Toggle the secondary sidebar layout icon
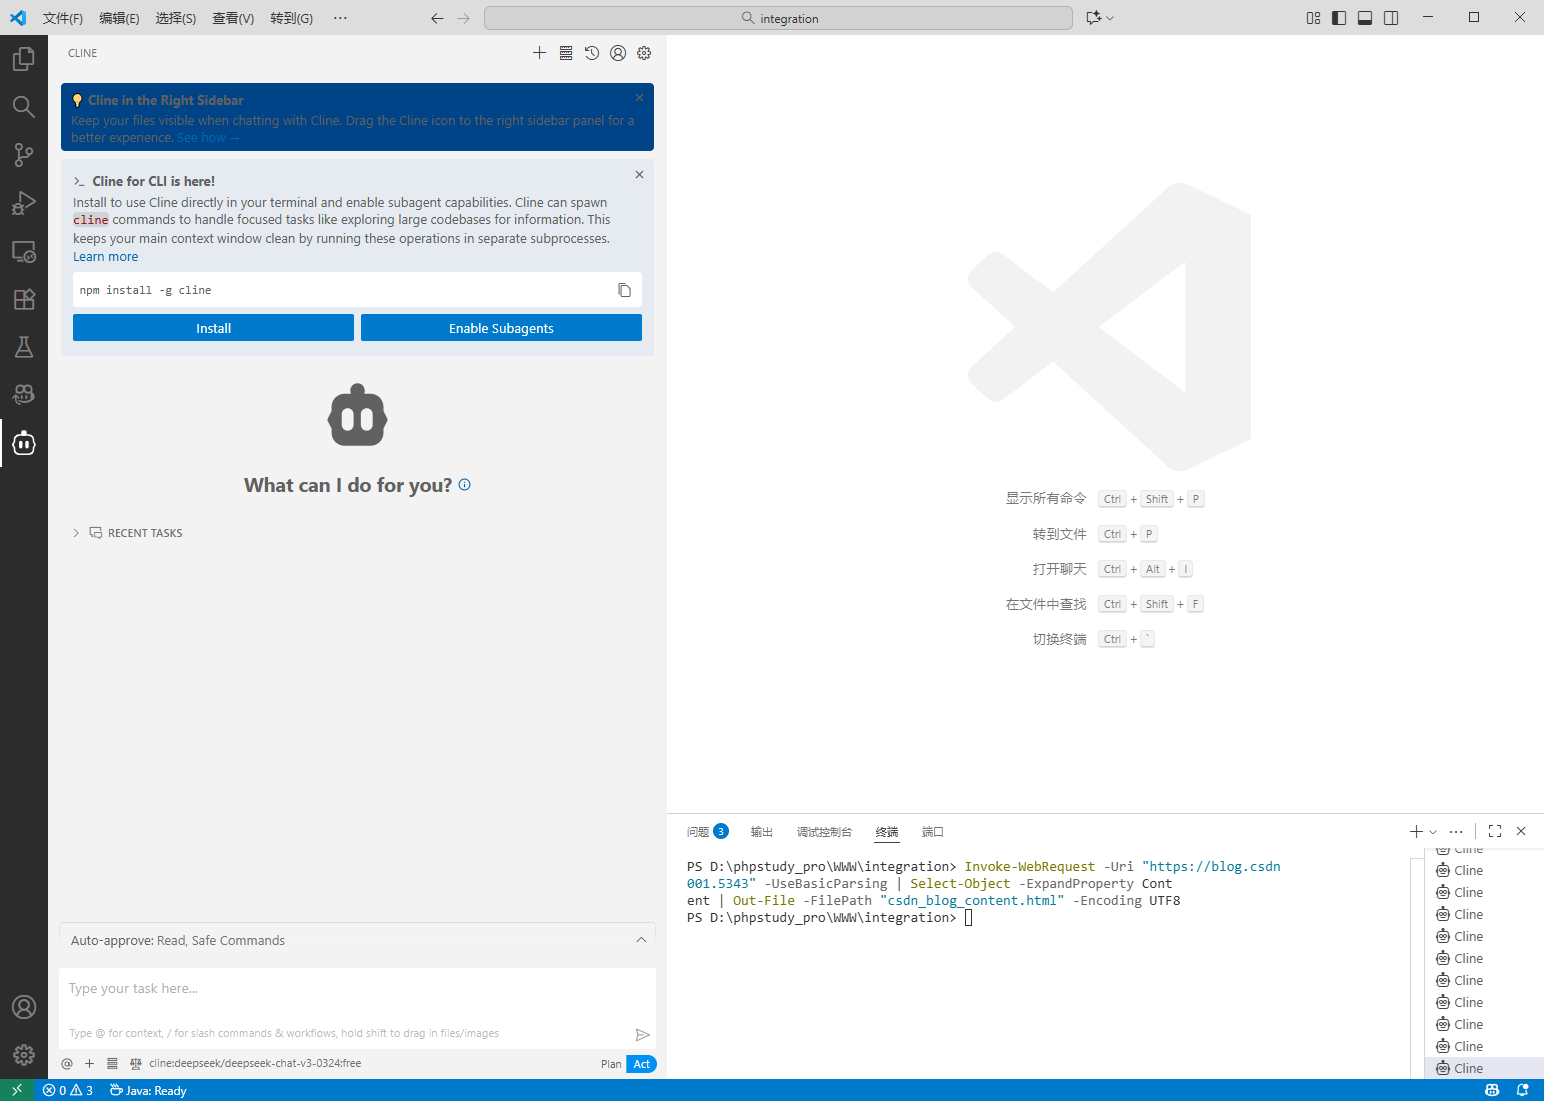Viewport: 1544px width, 1101px height. (1391, 18)
